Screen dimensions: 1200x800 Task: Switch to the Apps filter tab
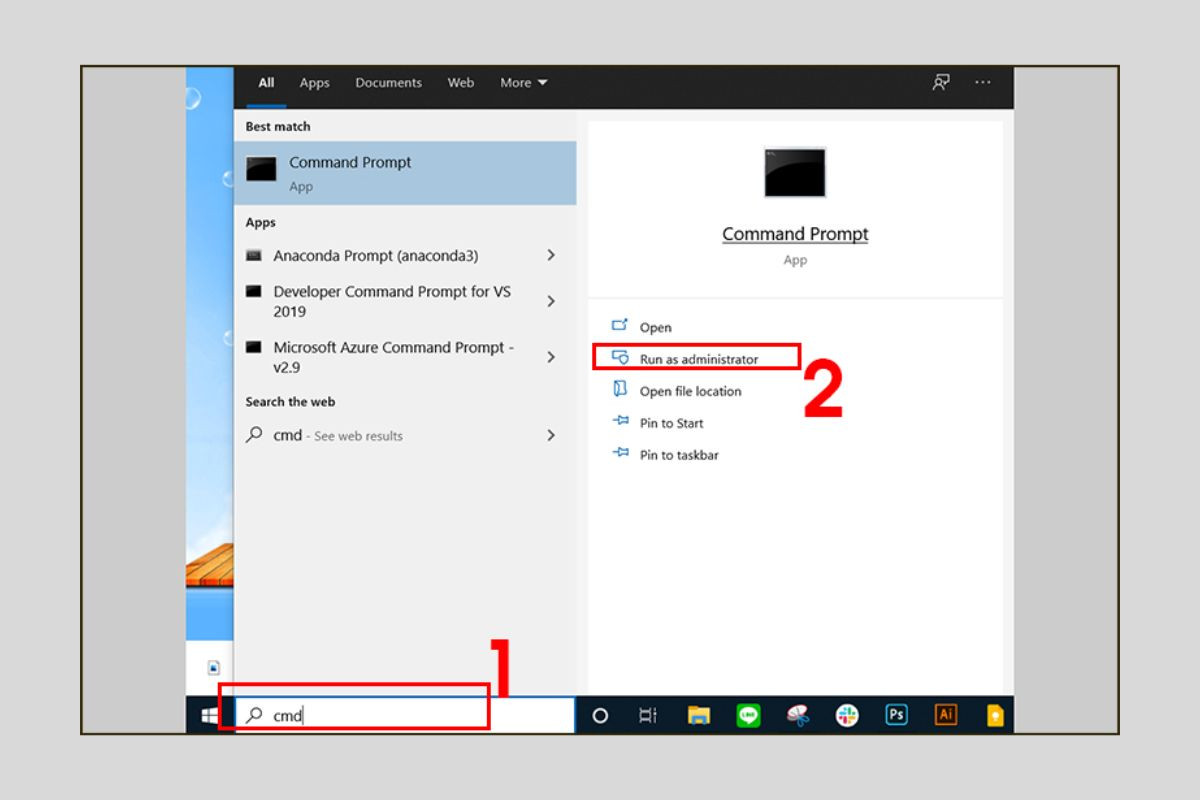314,83
